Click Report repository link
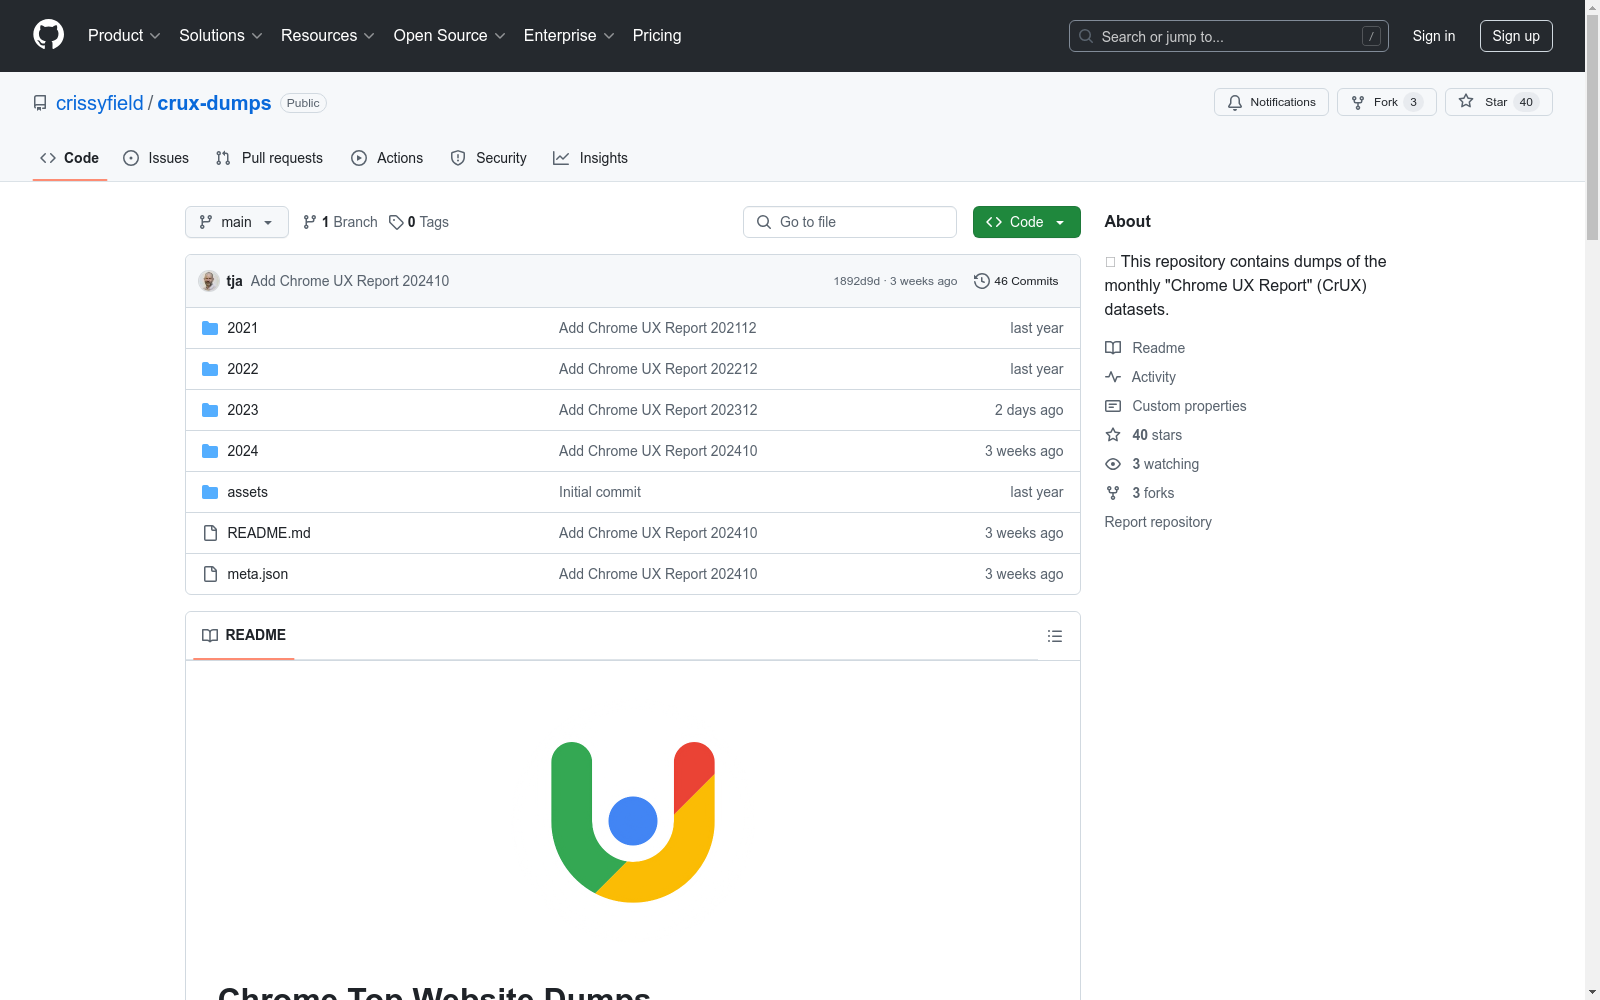This screenshot has width=1600, height=1000. click(x=1158, y=522)
